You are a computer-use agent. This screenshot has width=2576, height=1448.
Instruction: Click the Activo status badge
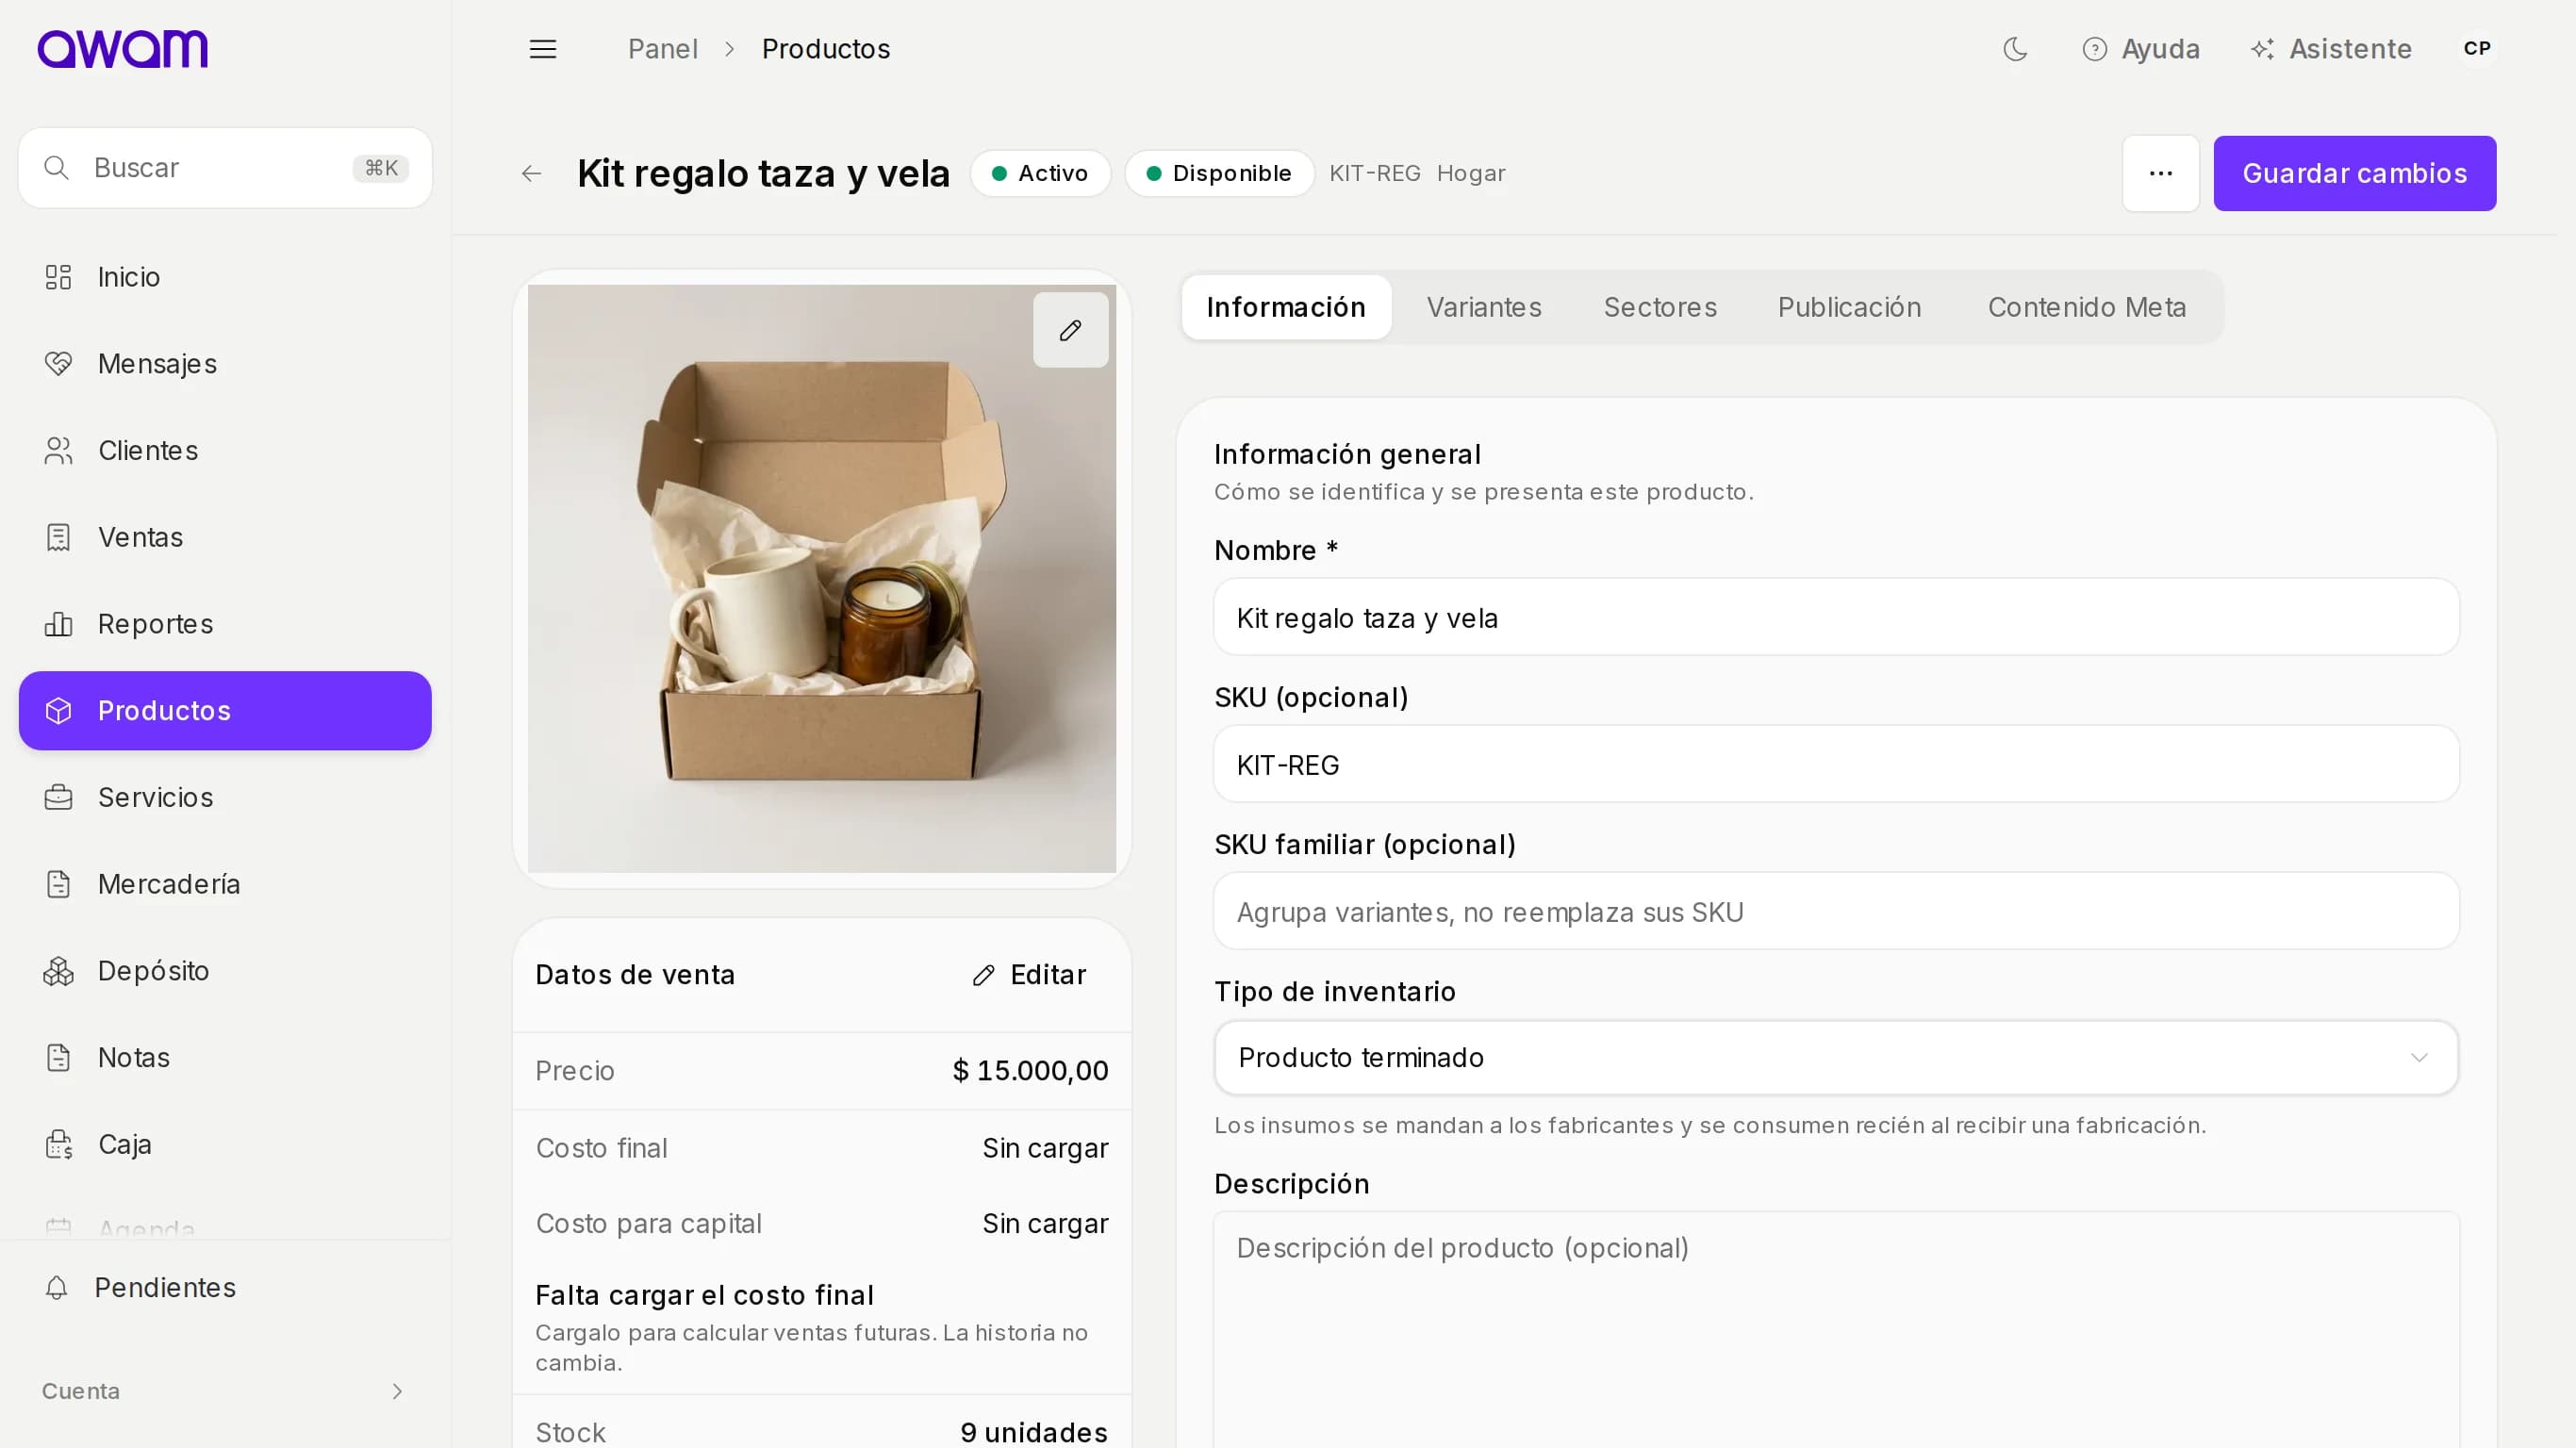[1040, 174]
